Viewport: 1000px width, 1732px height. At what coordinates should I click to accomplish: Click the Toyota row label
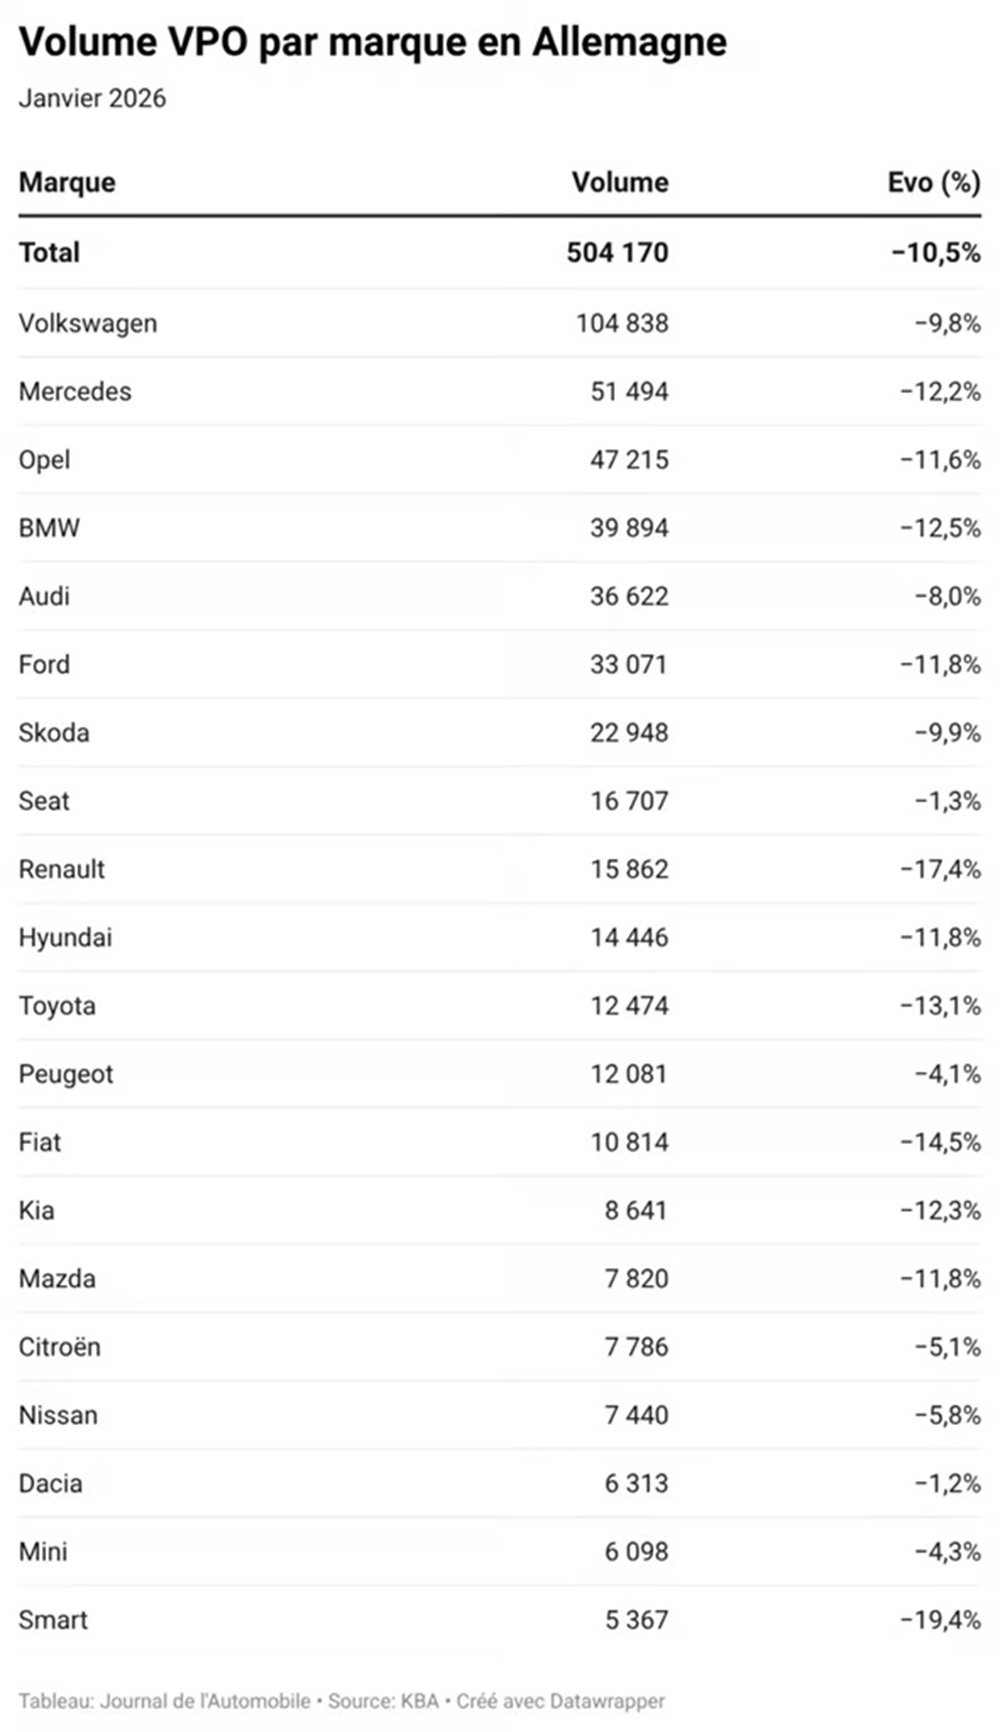coord(57,1005)
